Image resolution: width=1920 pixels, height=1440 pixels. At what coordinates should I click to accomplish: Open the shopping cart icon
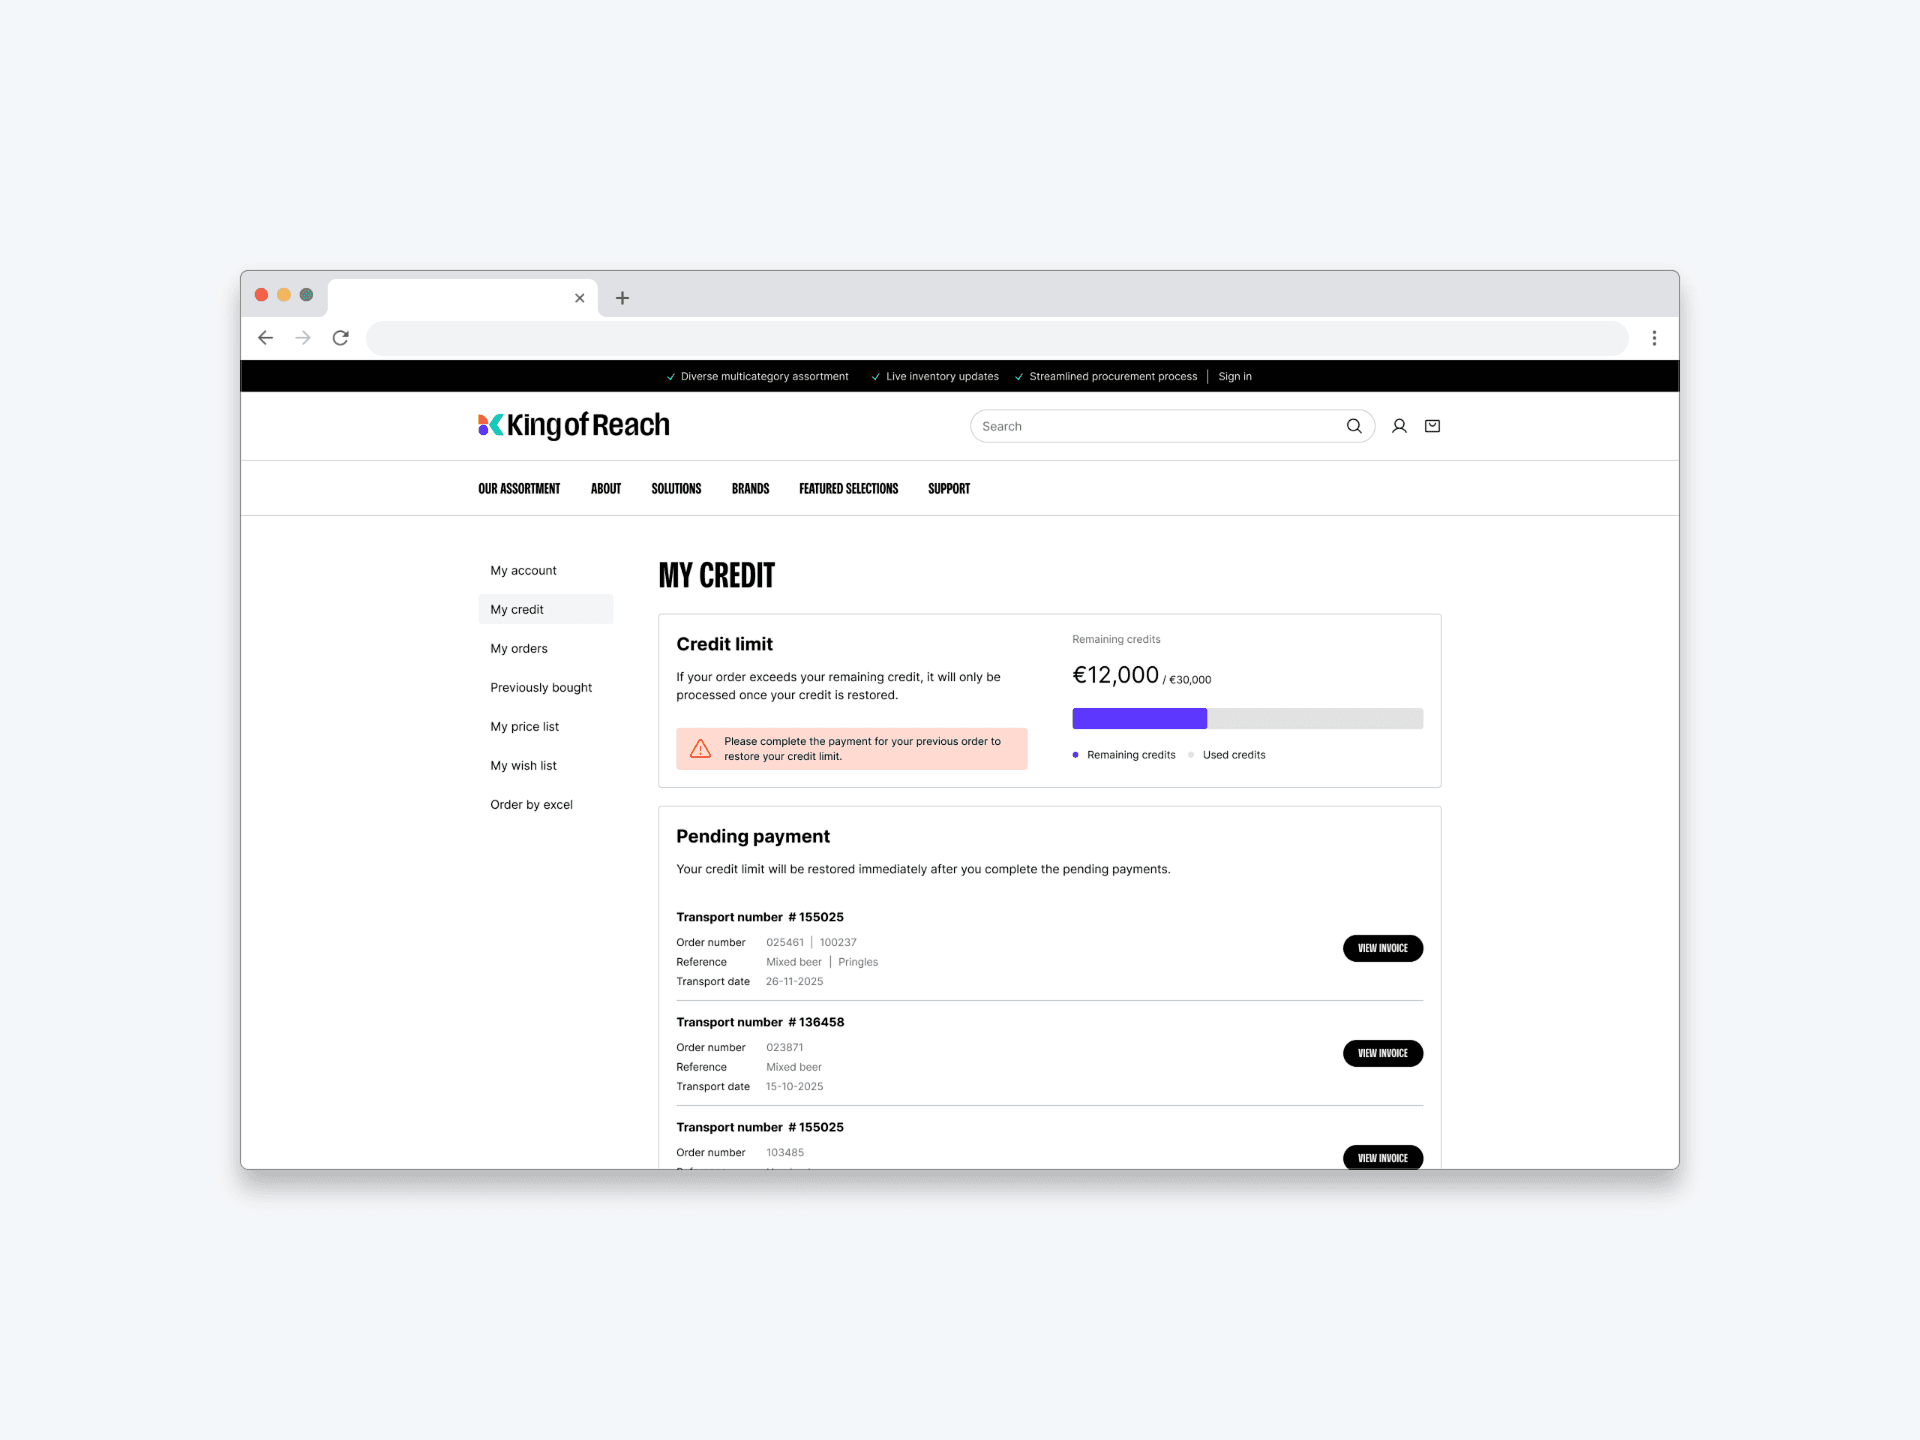1432,426
